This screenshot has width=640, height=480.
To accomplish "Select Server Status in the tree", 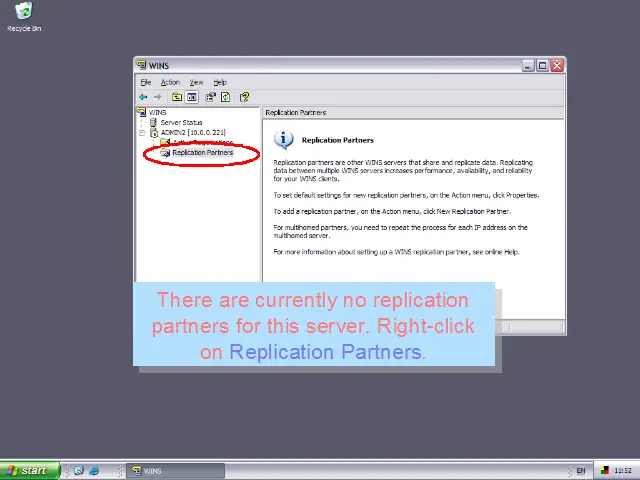I will click(181, 122).
